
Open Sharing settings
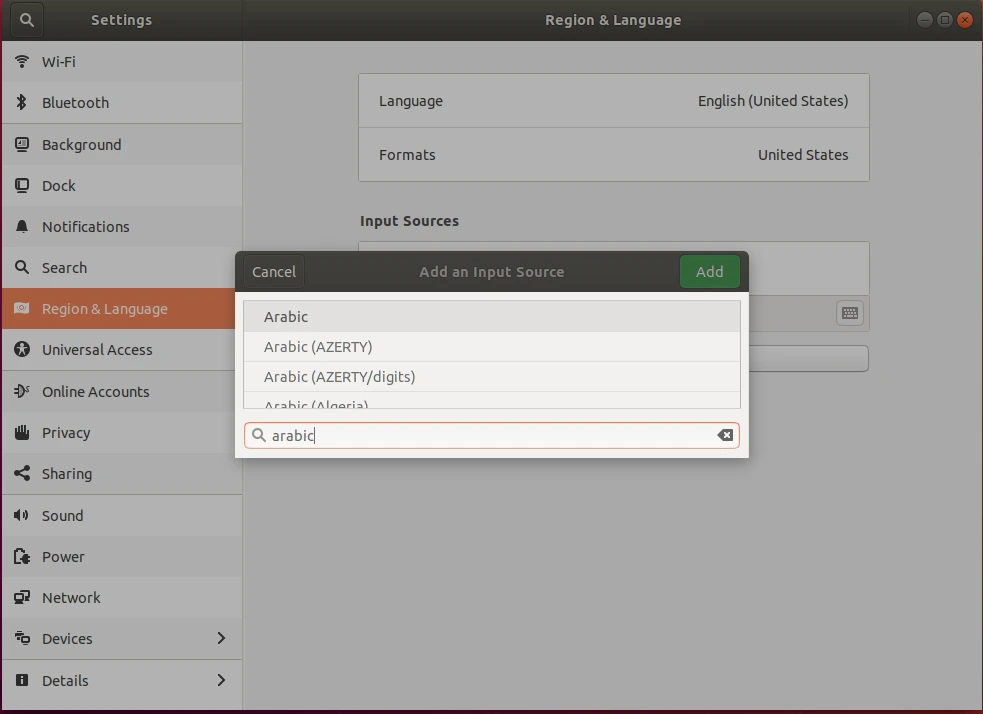[x=122, y=473]
